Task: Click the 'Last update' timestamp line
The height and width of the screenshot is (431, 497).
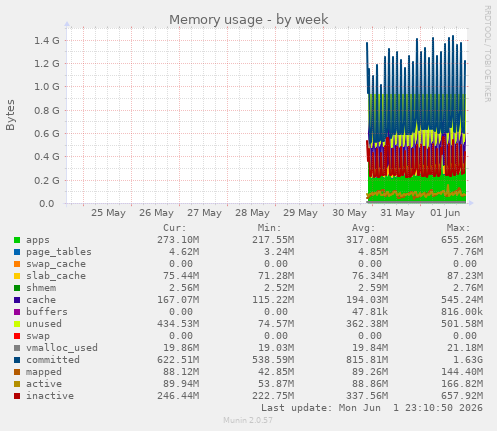Action: click(x=372, y=408)
